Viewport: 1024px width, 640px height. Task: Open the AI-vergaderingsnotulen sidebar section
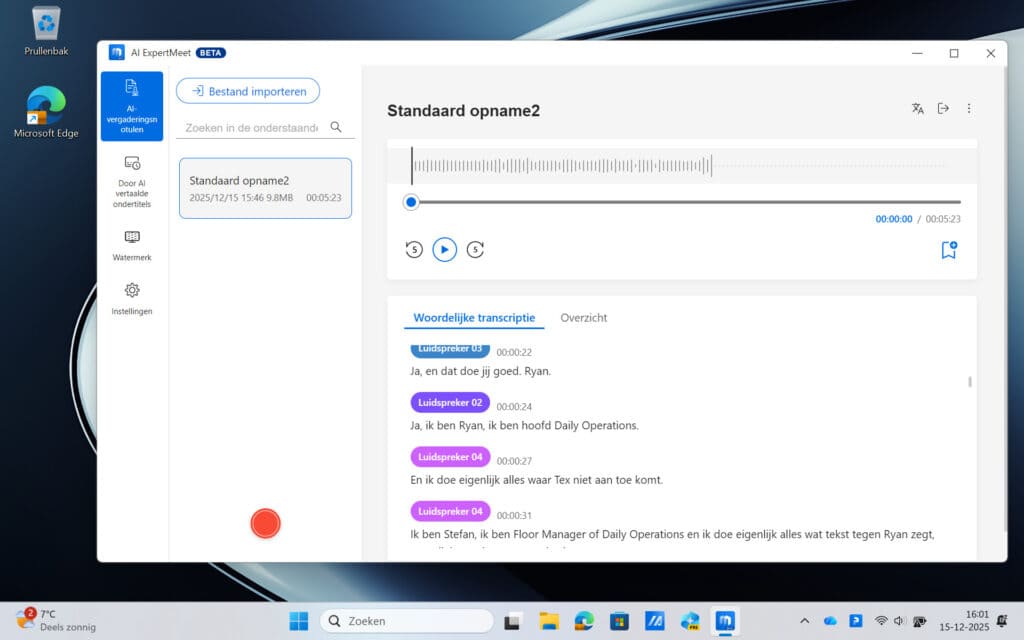coord(132,106)
